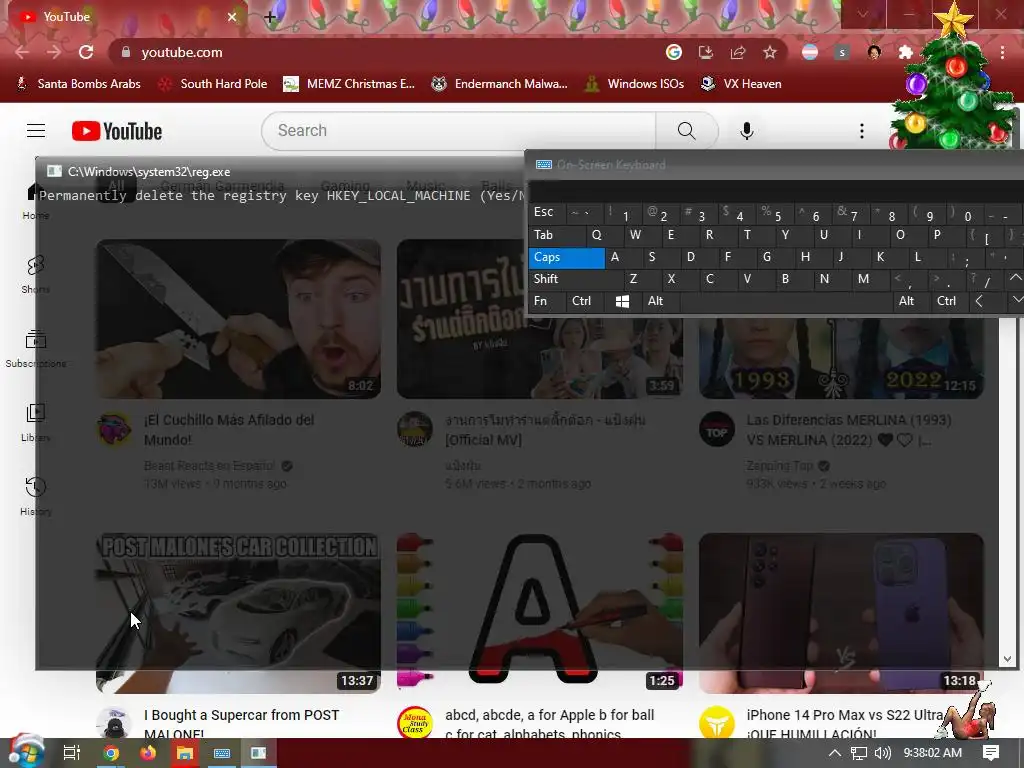Toggle the Shift key on On-Screen Keyboard
1024x768 pixels.
[x=575, y=280]
